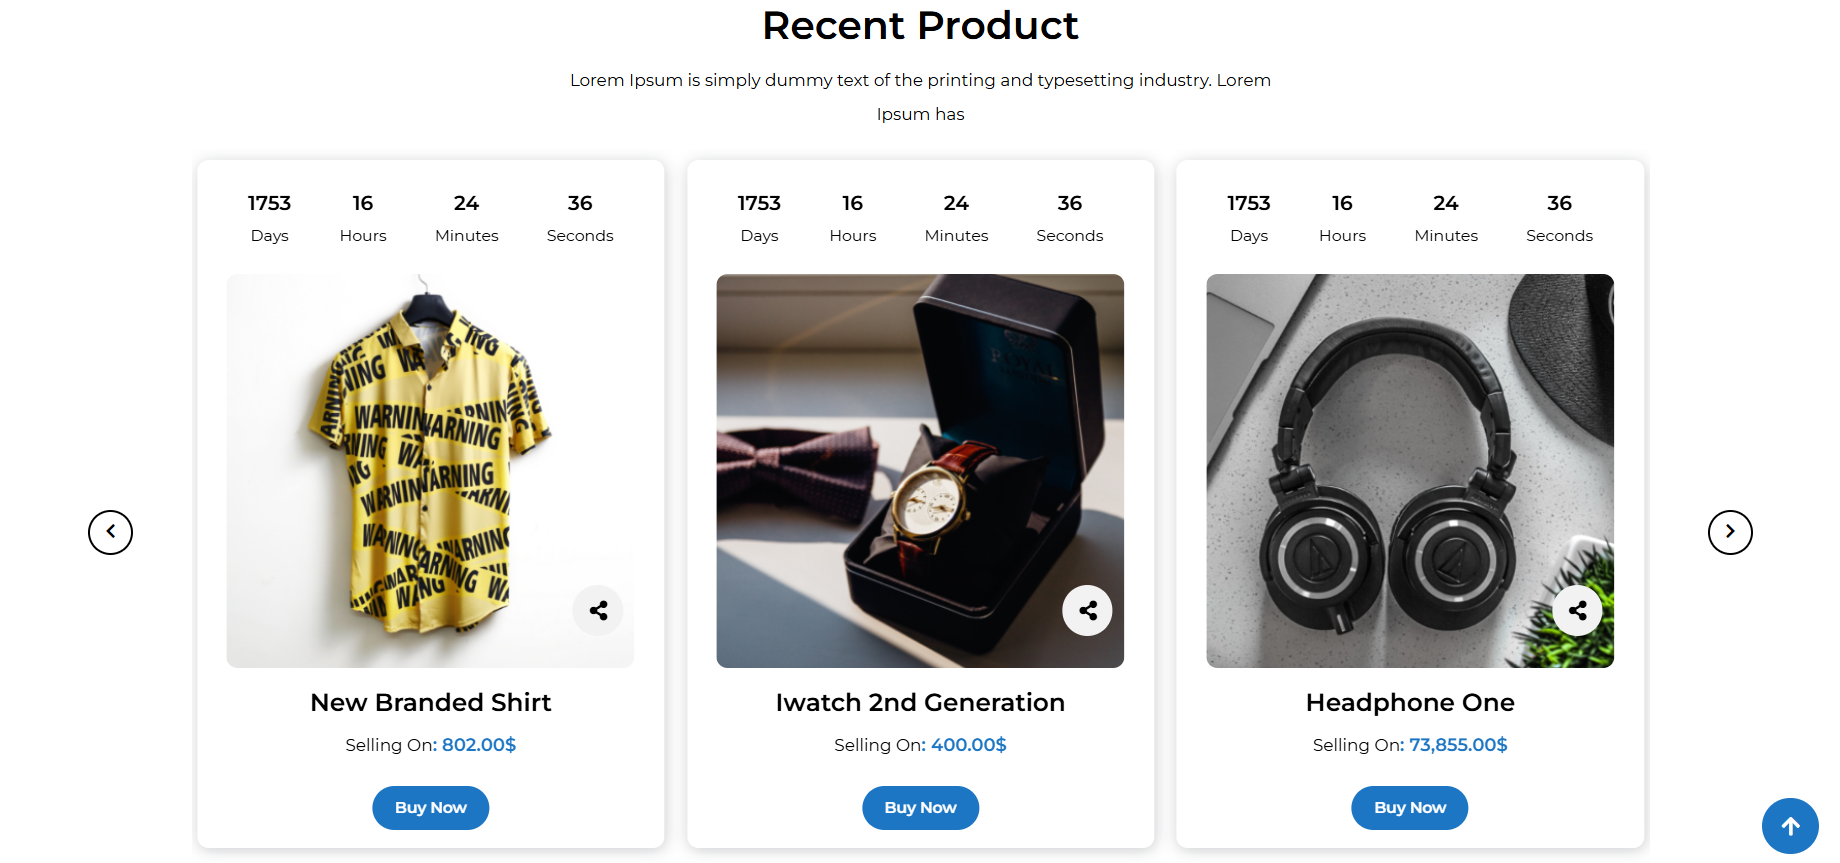The height and width of the screenshot is (863, 1840).
Task: Open Iwatch 2nd Generation title link
Action: tap(920, 703)
